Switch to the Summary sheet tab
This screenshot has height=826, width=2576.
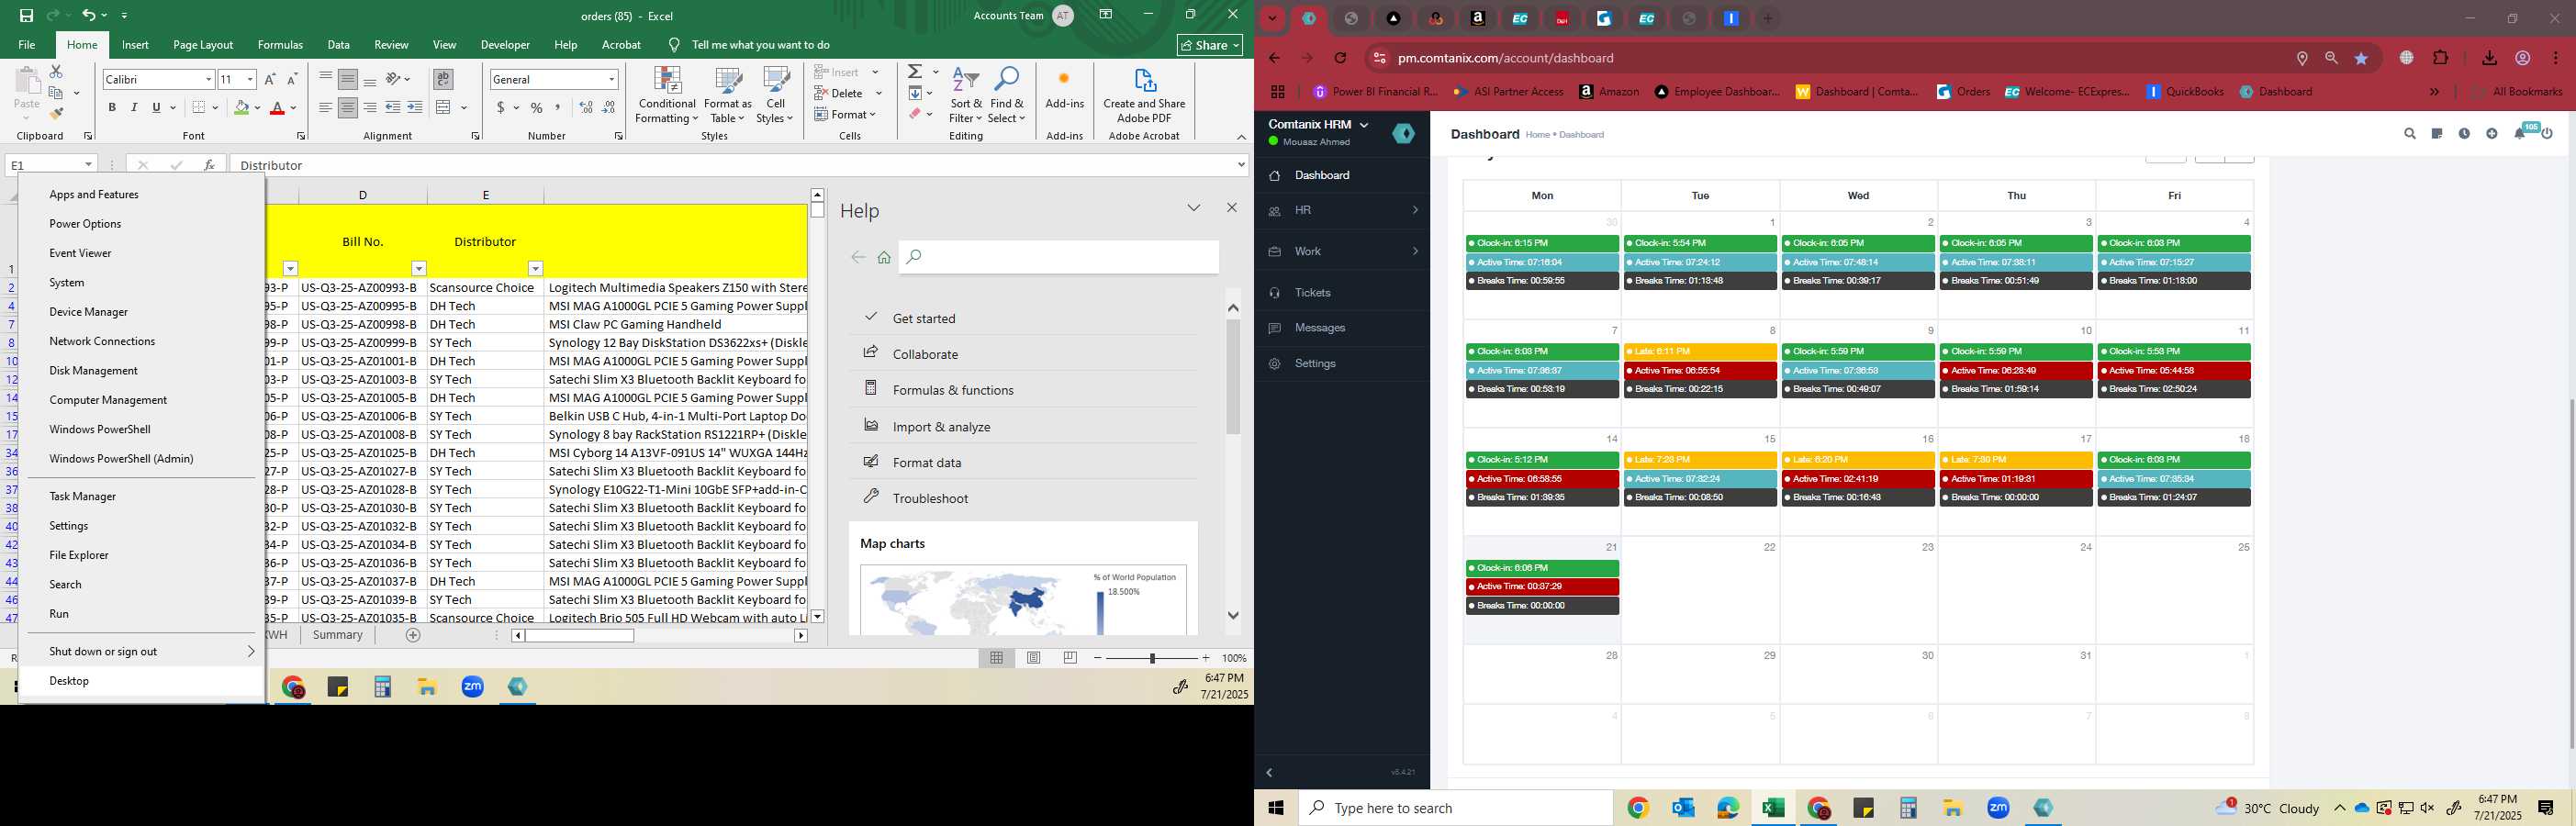pos(338,635)
